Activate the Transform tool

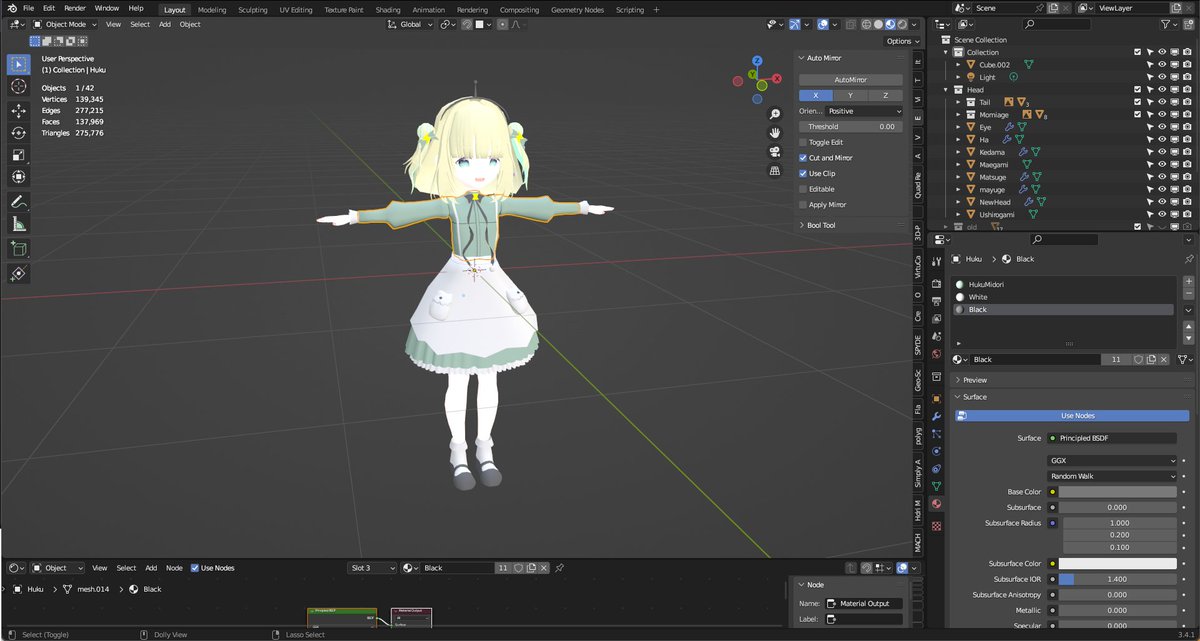(x=18, y=177)
